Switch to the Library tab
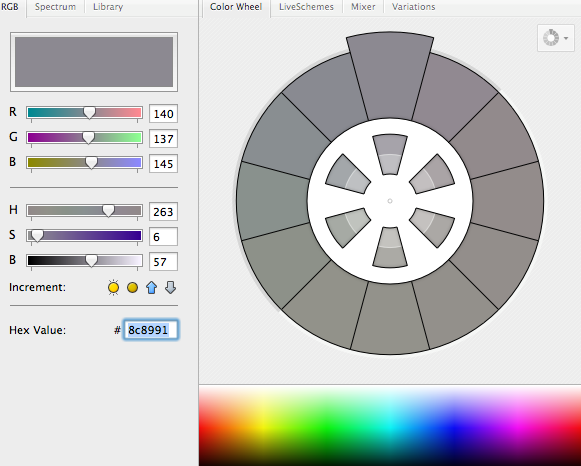 (108, 7)
